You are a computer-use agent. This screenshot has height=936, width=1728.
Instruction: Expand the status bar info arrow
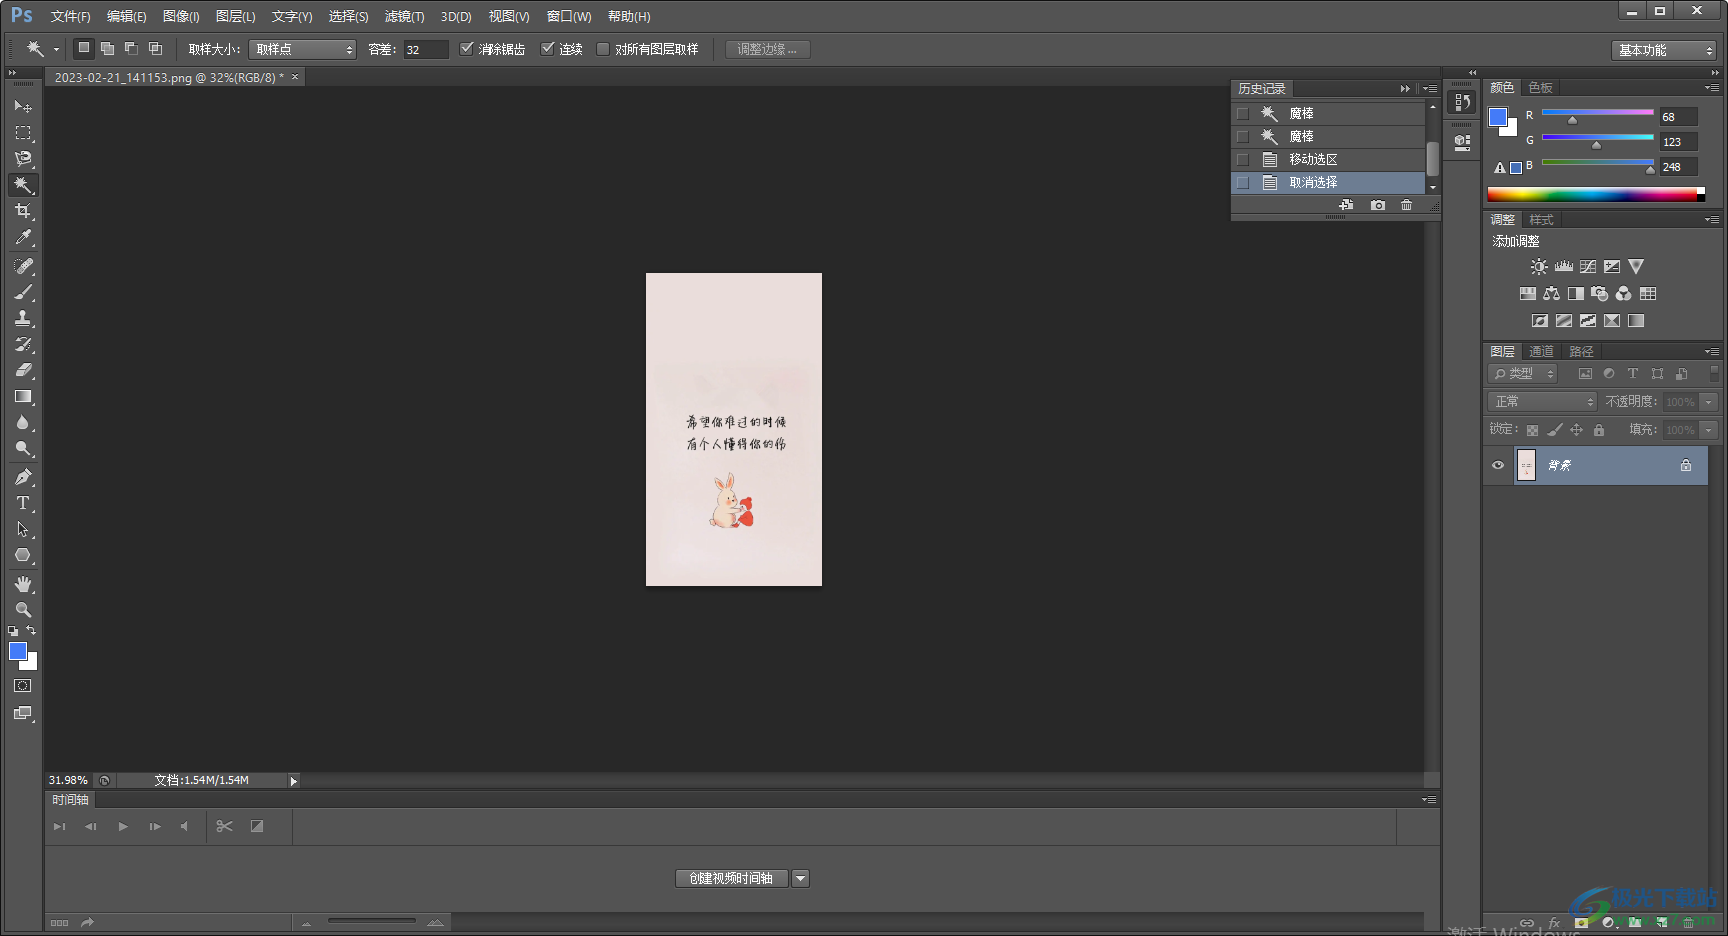(293, 780)
